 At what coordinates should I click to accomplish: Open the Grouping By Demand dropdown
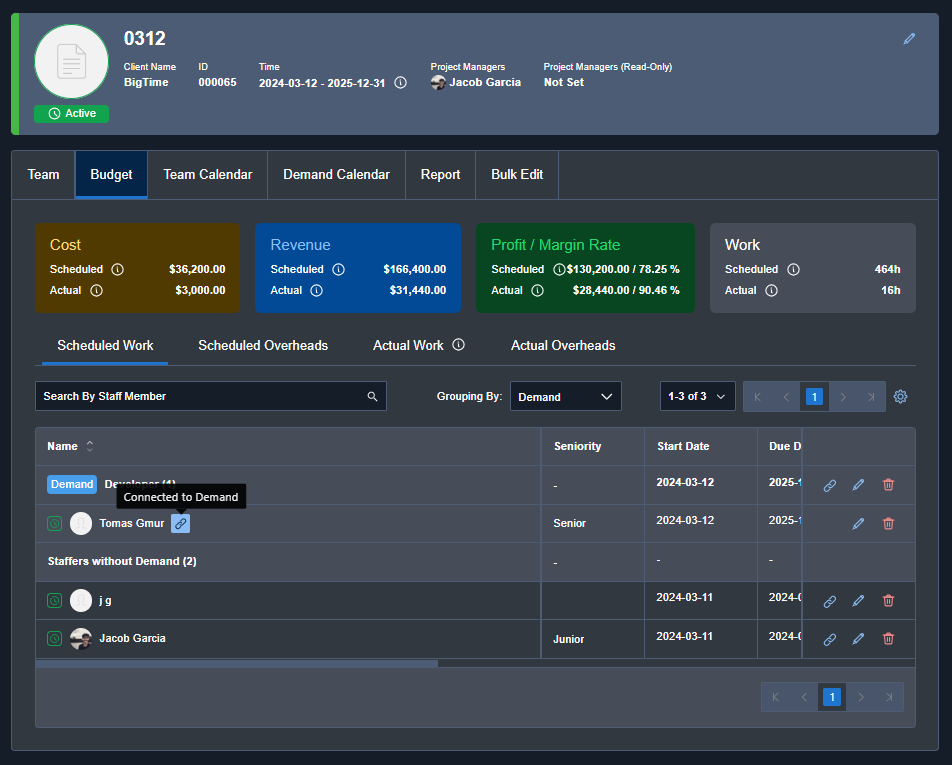pyautogui.click(x=565, y=397)
